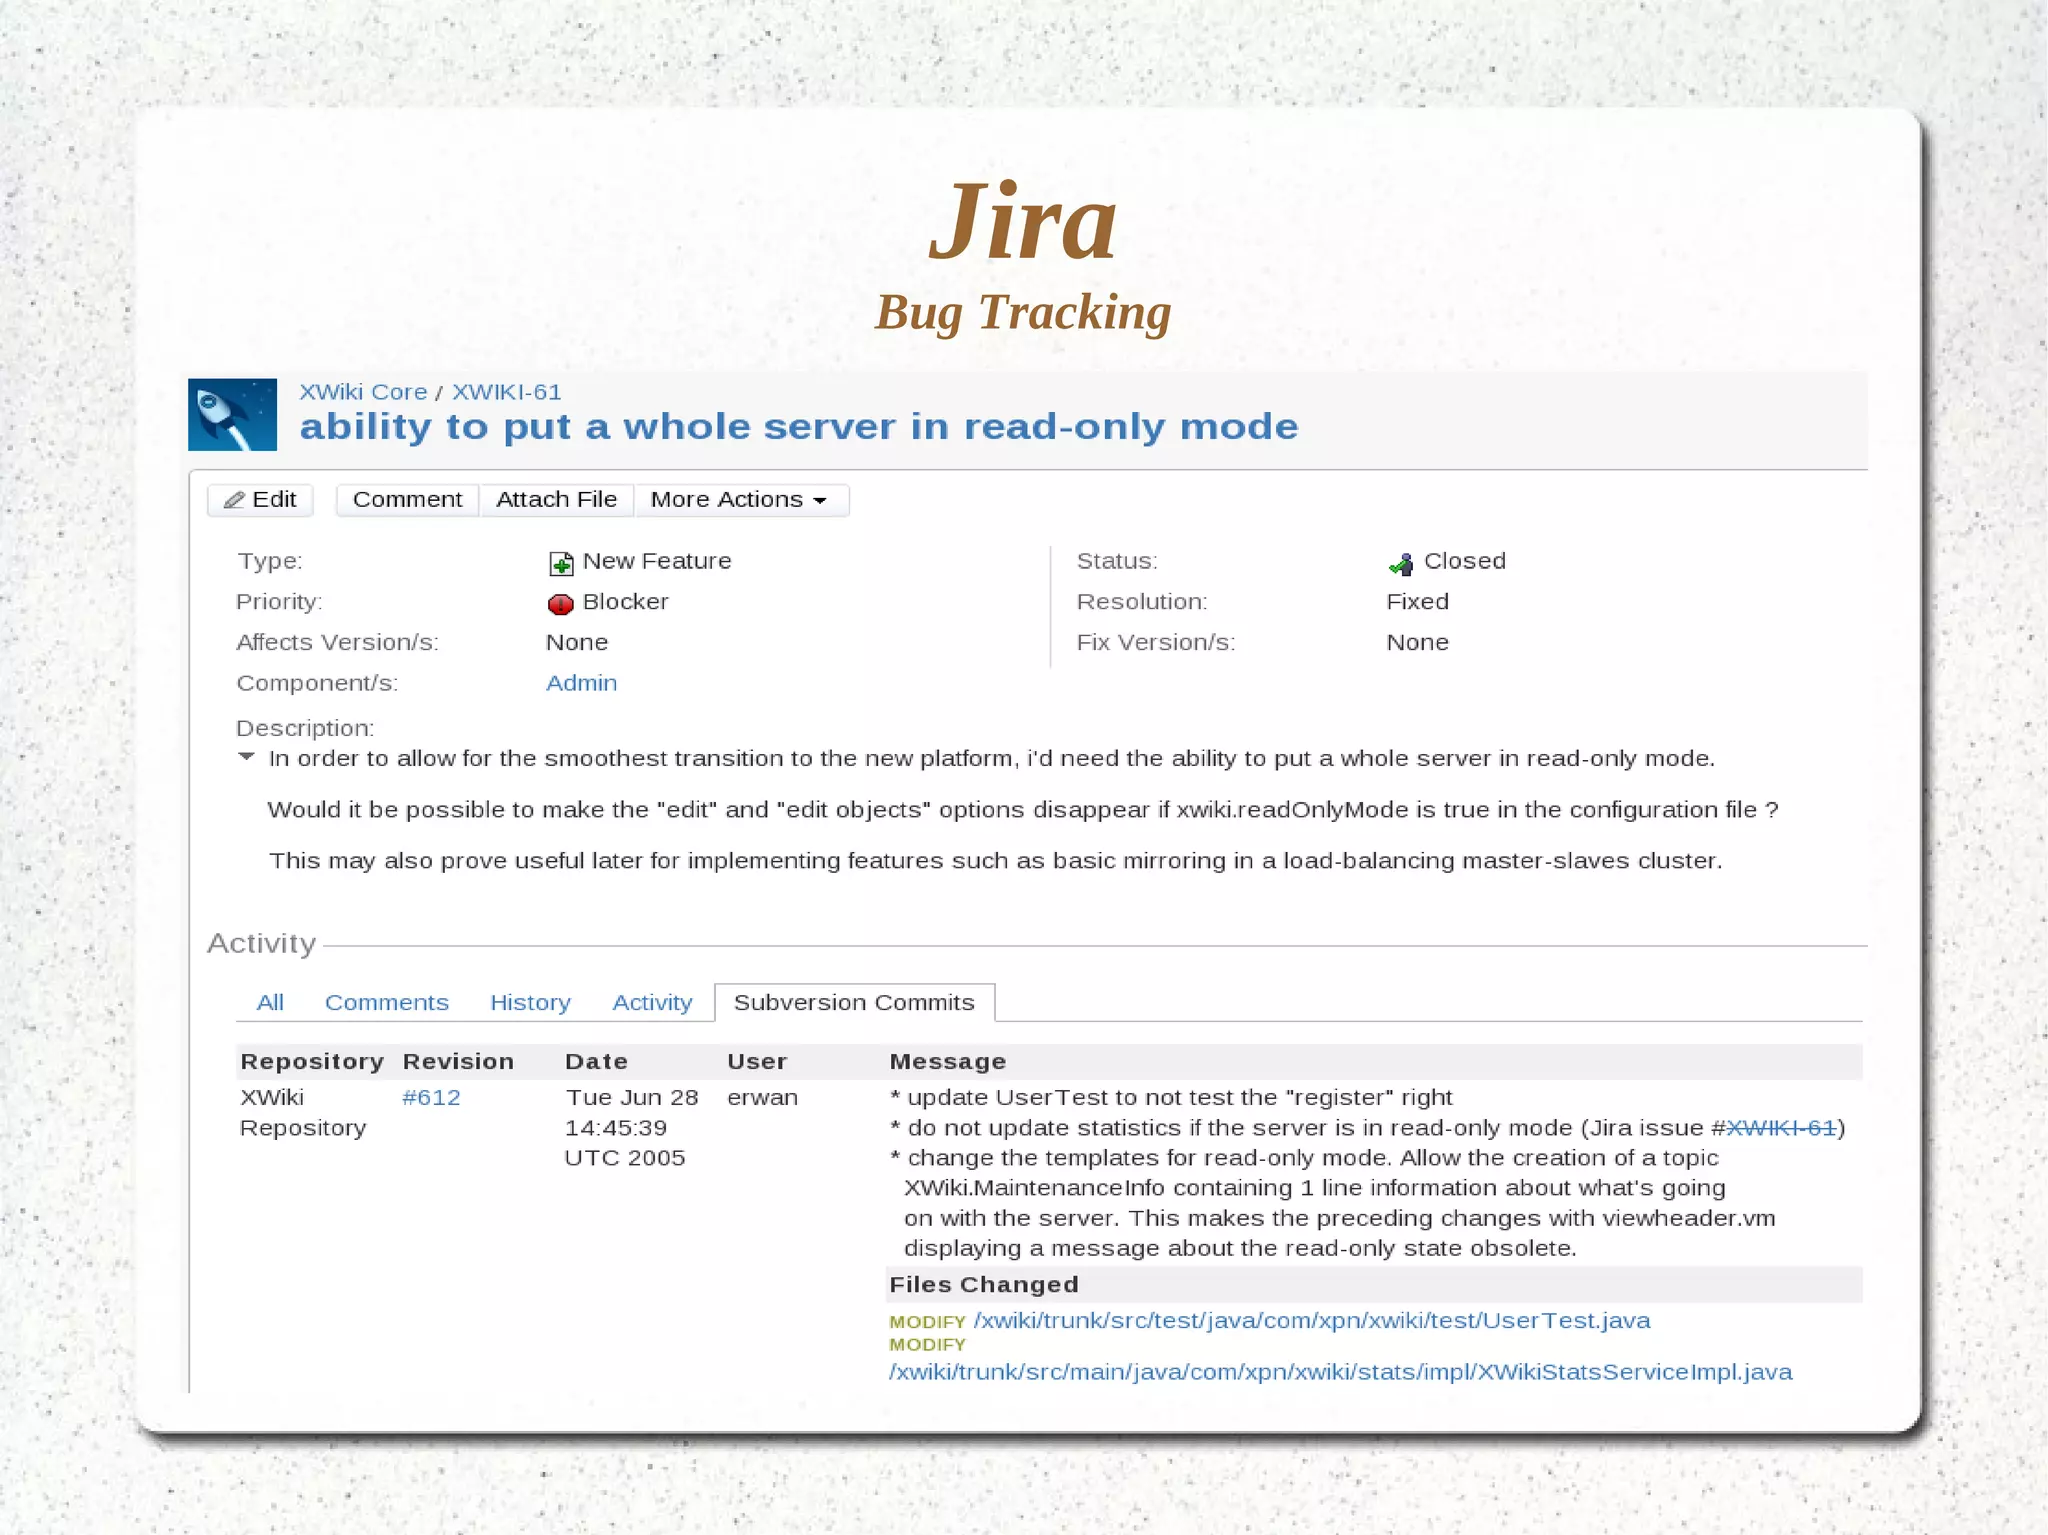Click the 'Closed' status text
Viewport: 2048px width, 1535px height.
pyautogui.click(x=1464, y=561)
